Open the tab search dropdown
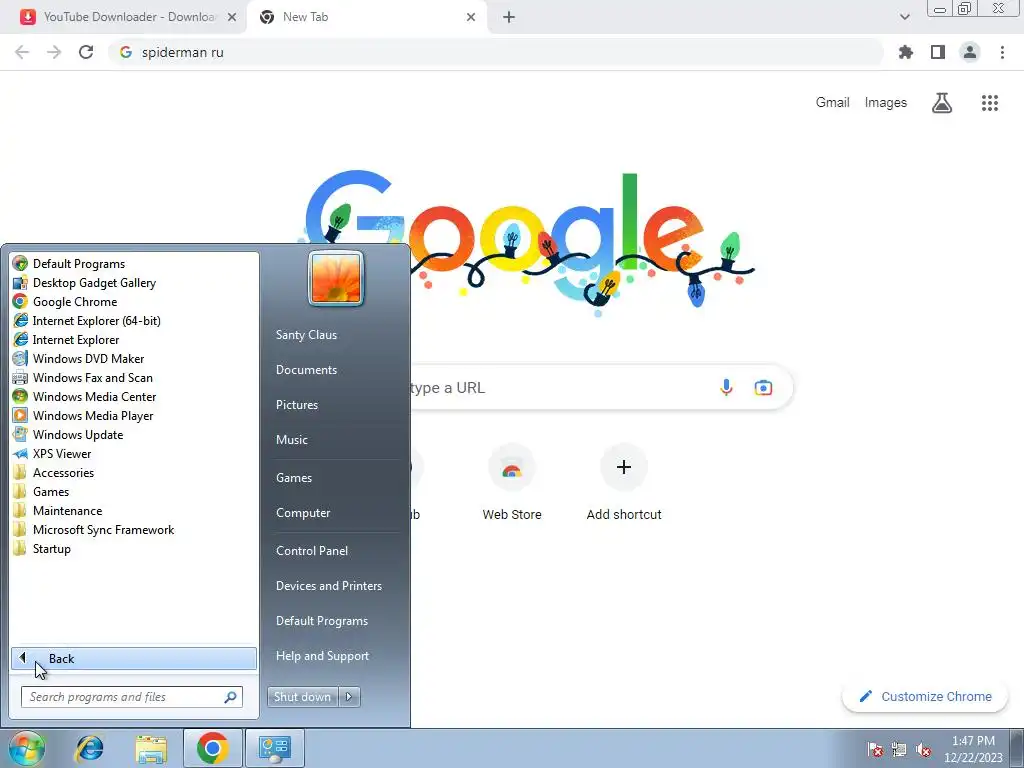Screen dimensions: 1024x768 click(904, 17)
